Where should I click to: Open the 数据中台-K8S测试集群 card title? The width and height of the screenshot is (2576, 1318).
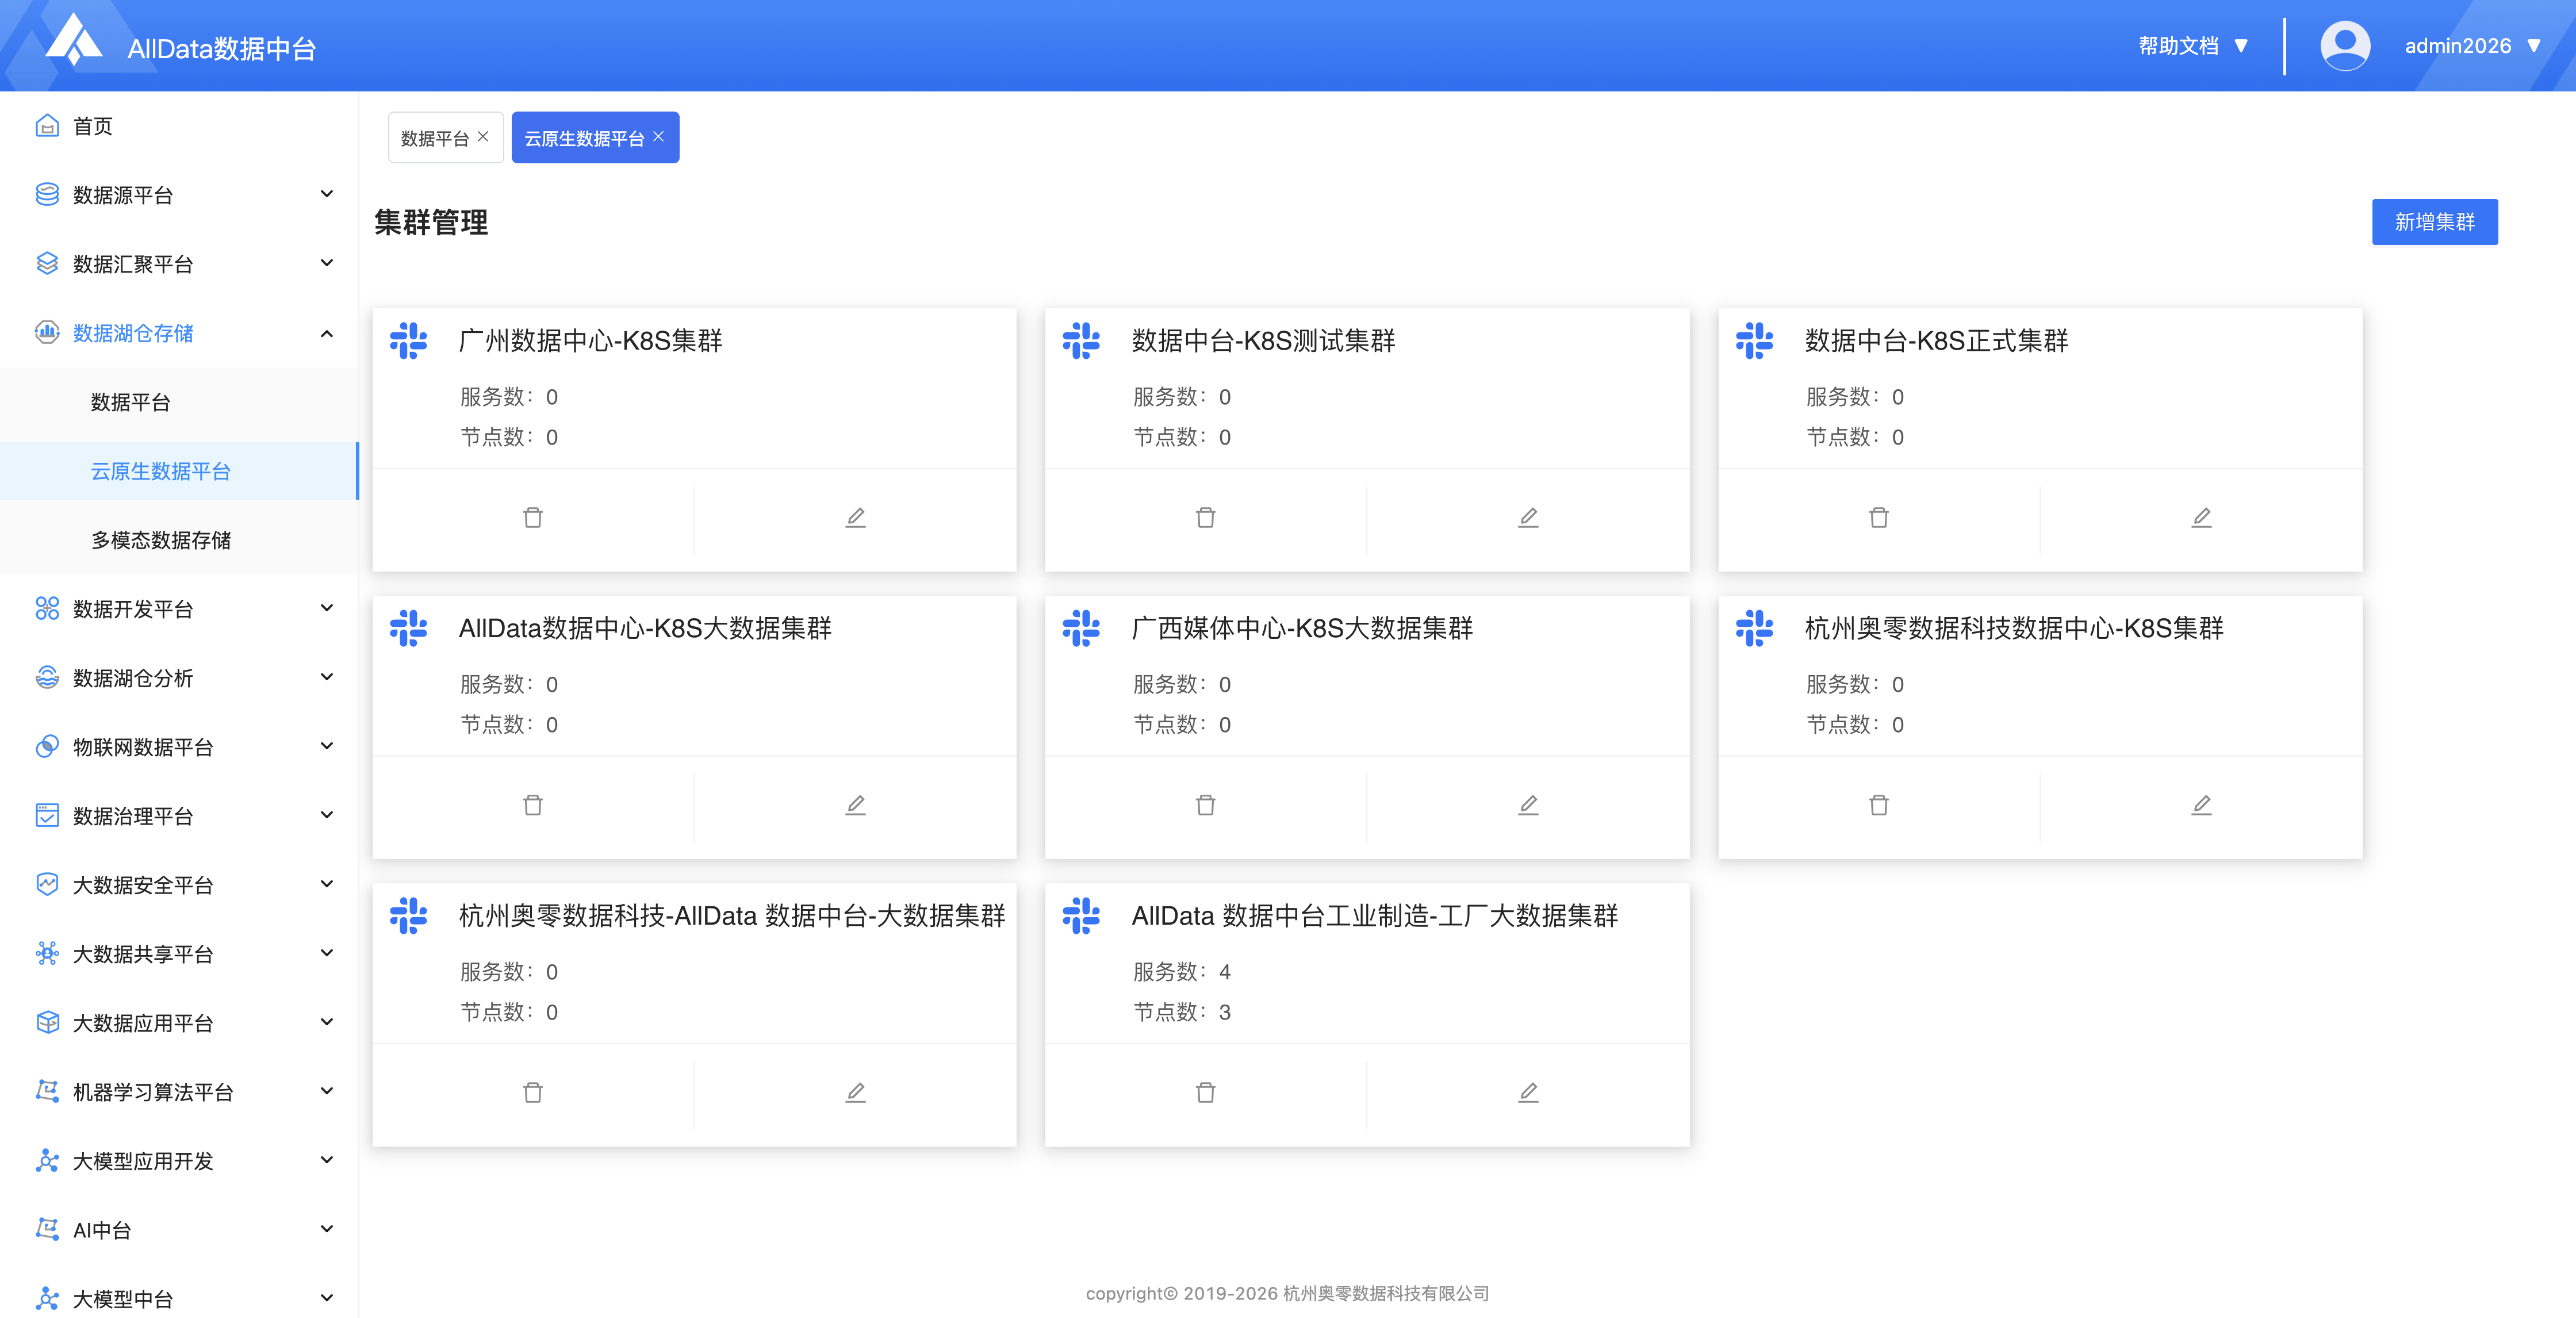(1263, 341)
